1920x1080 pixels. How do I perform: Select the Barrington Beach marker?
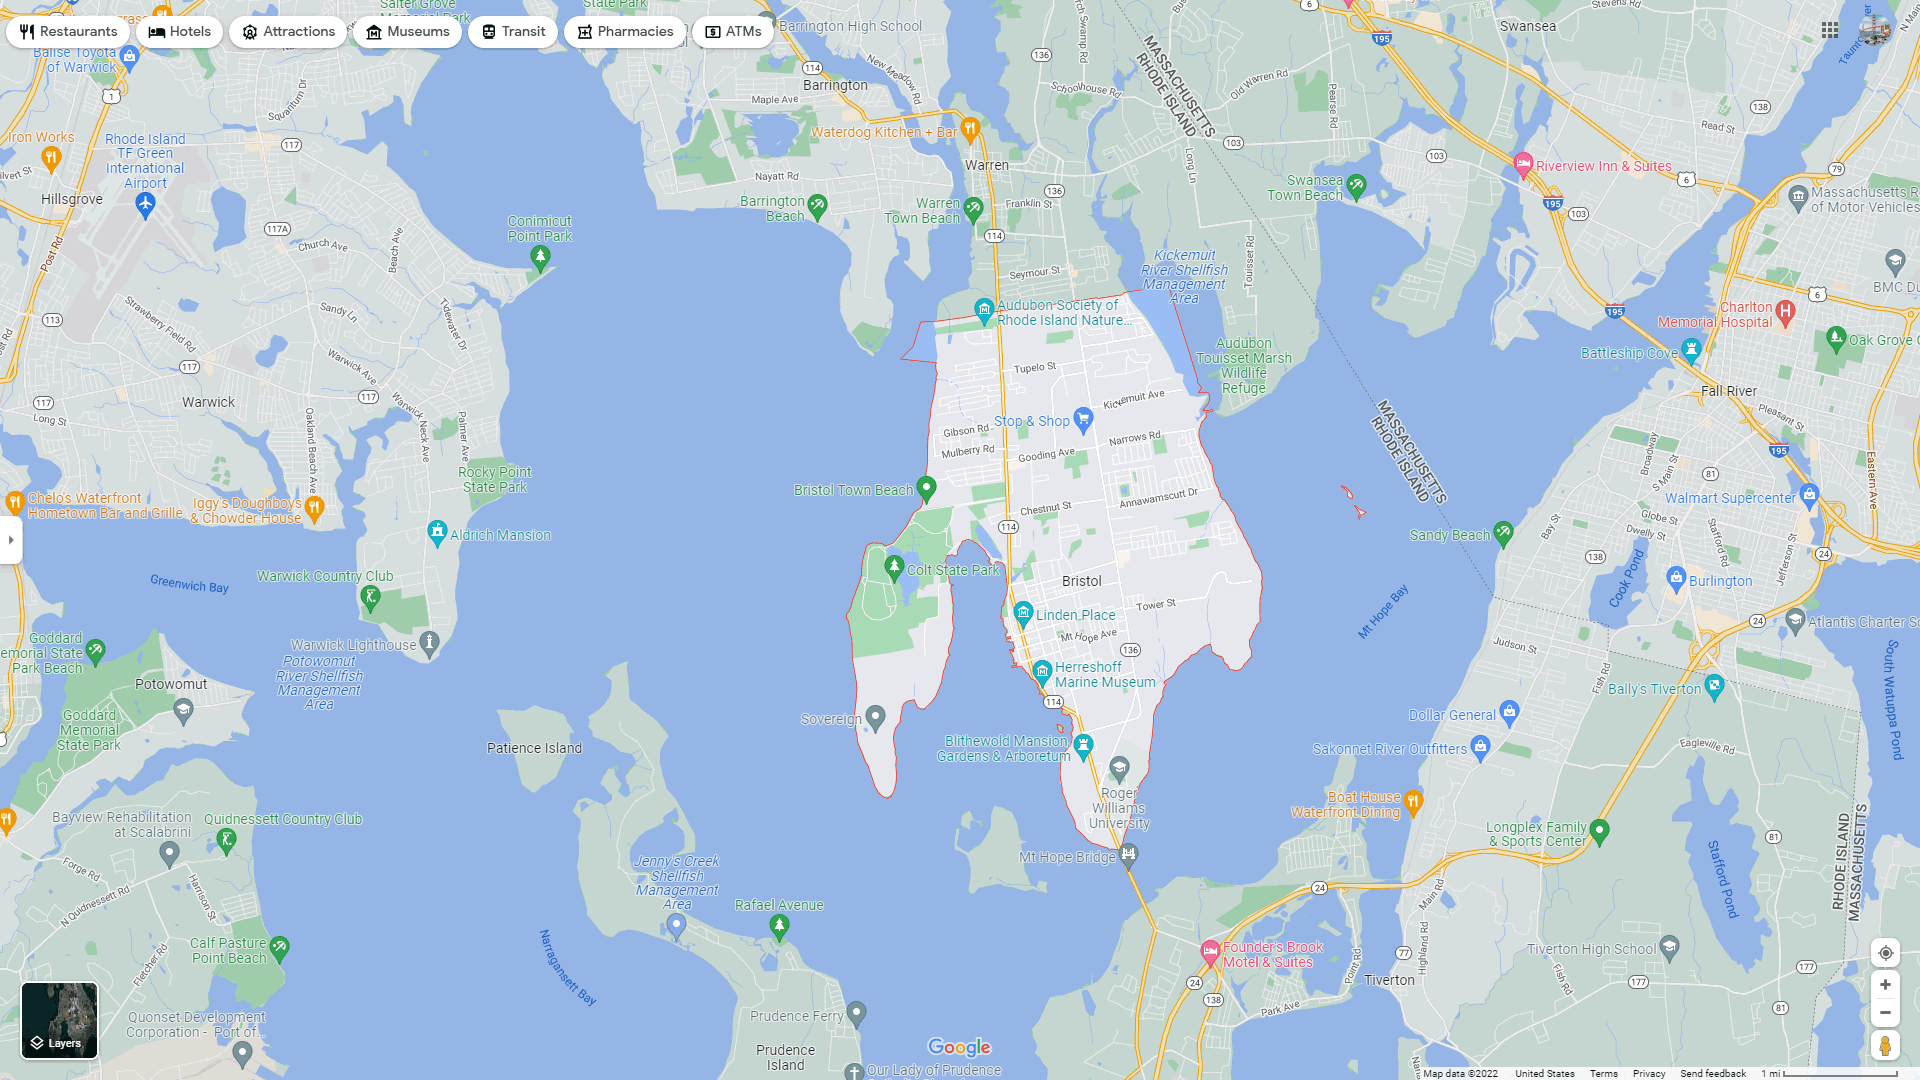click(817, 206)
